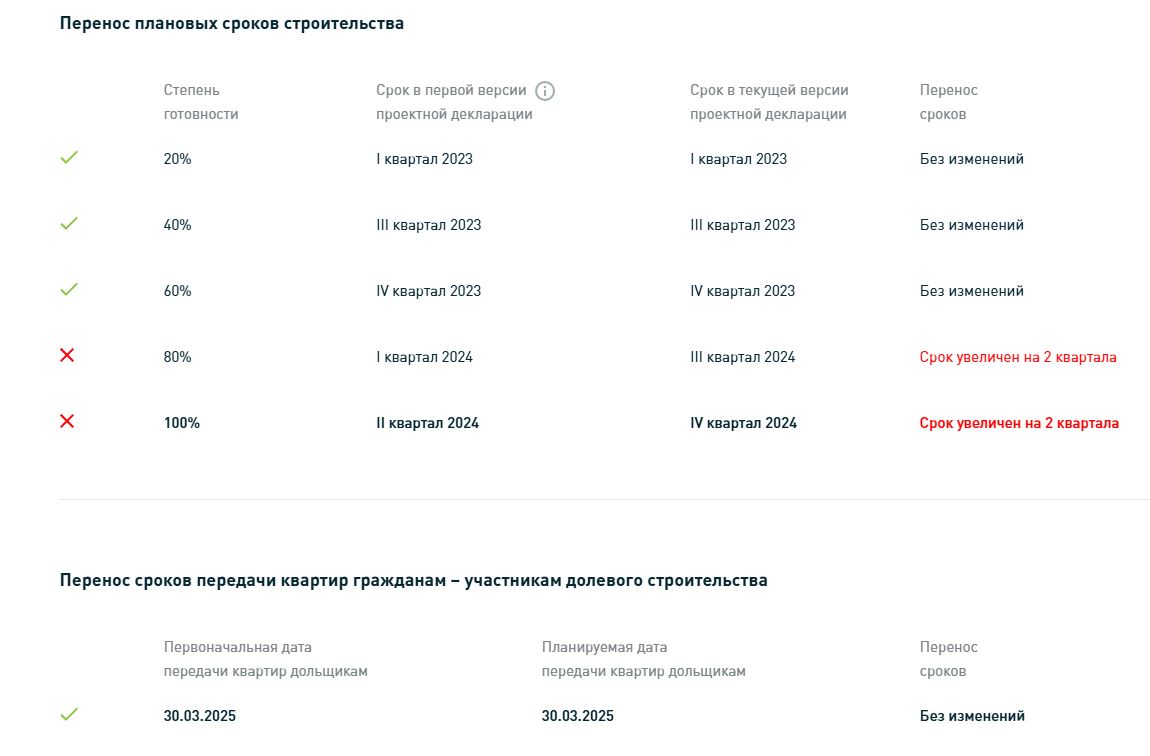Select the 'Перенос плановых сроков строительства' heading

tap(232, 23)
